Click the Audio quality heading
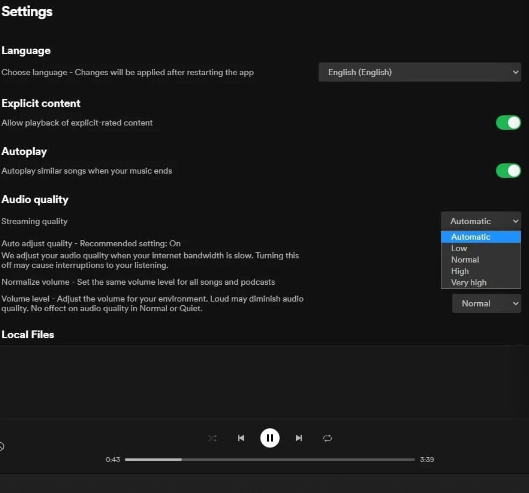Viewport: 529px width, 493px height. (35, 199)
